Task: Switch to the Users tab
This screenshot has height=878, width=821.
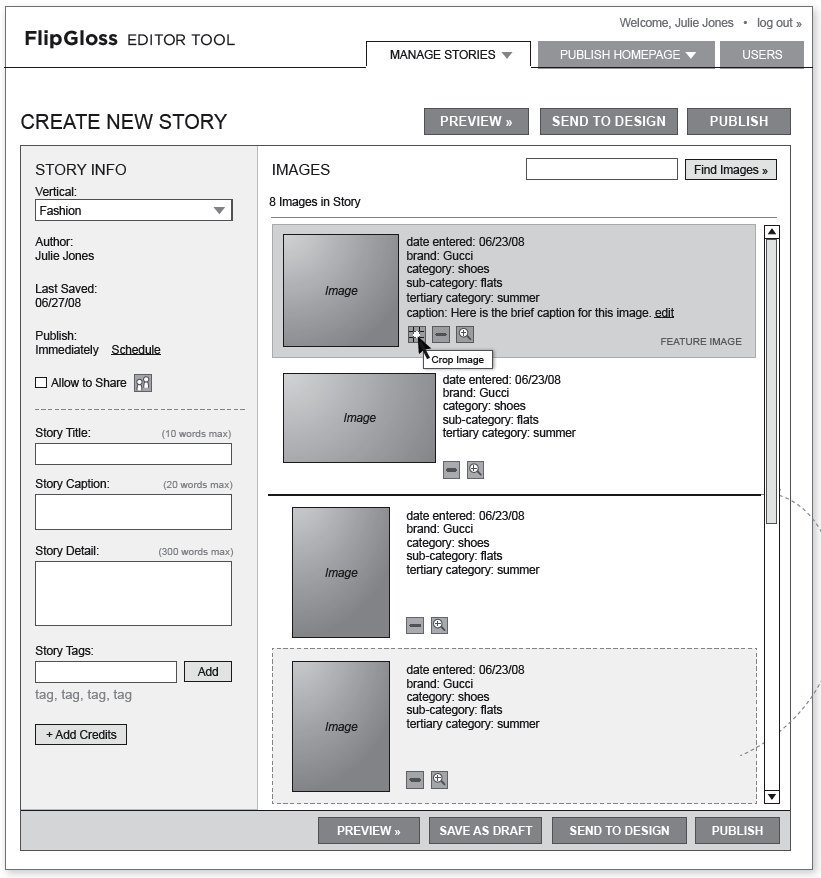Action: 762,55
